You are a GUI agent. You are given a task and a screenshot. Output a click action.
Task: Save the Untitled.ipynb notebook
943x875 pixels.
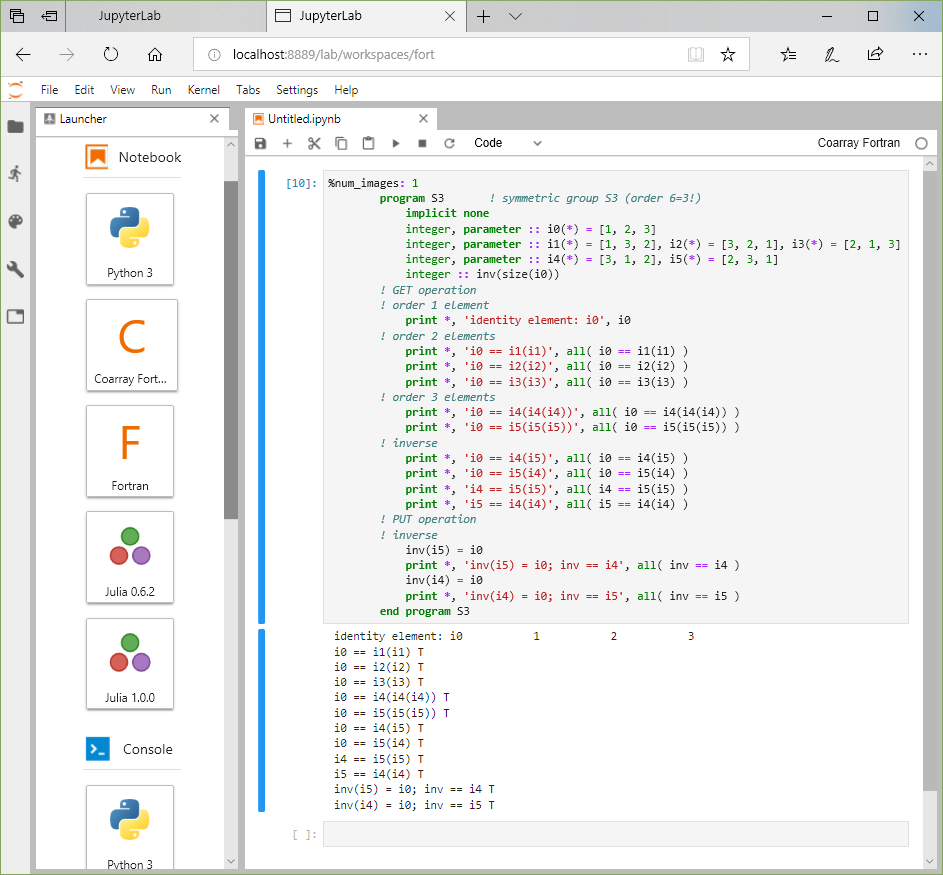pyautogui.click(x=260, y=143)
